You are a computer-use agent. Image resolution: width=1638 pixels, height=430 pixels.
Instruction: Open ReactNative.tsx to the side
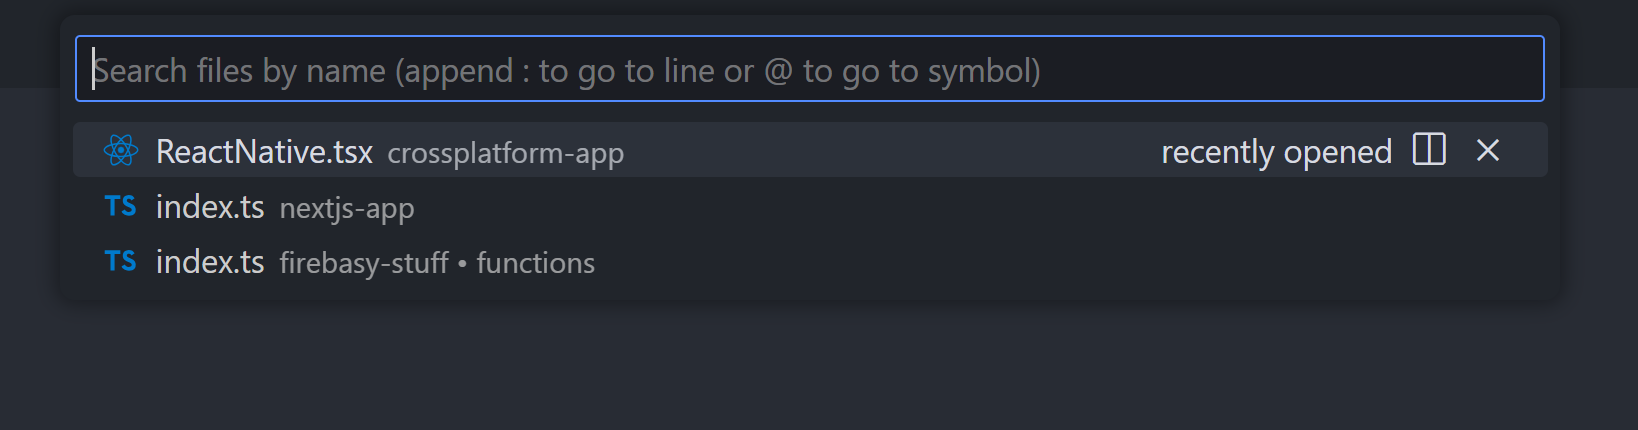[1429, 150]
